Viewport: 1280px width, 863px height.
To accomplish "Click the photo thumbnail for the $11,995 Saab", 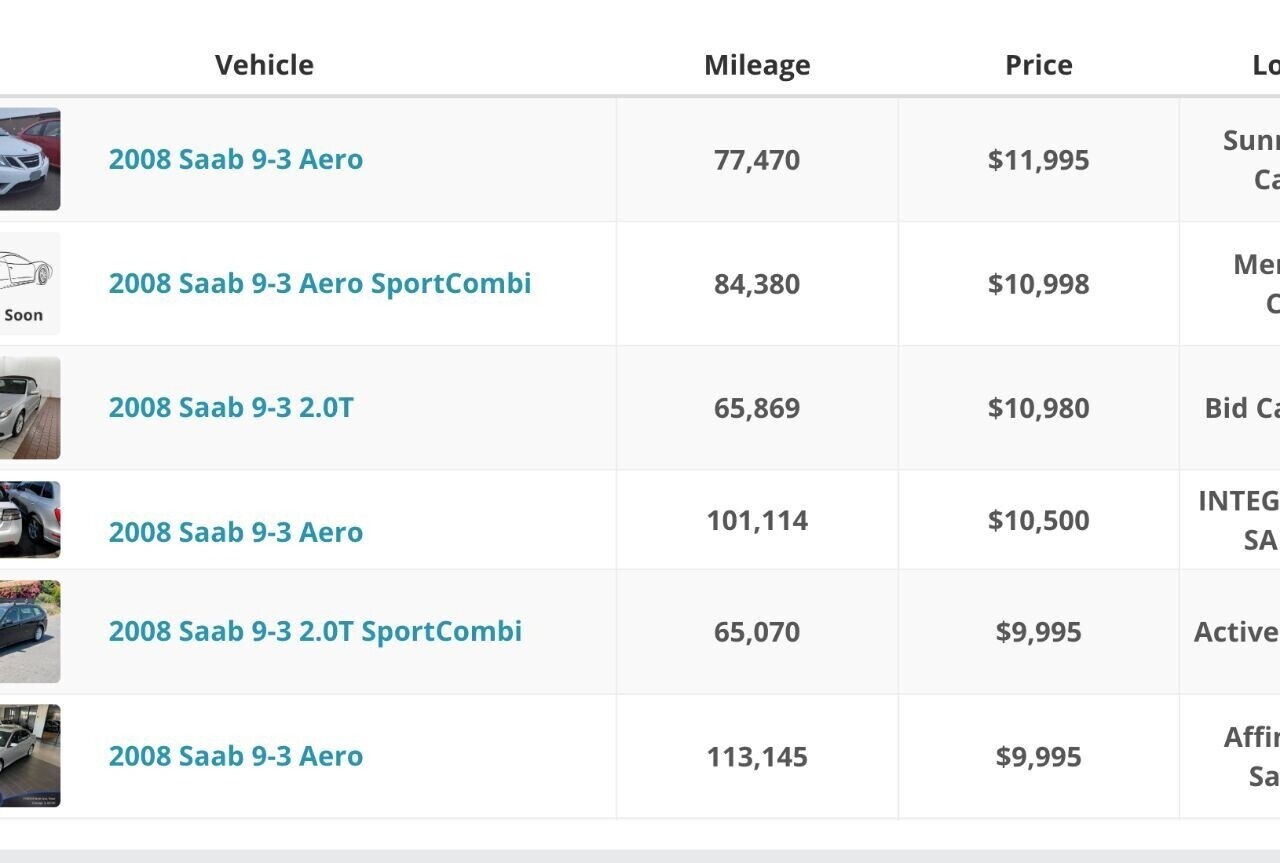I will point(29,160).
